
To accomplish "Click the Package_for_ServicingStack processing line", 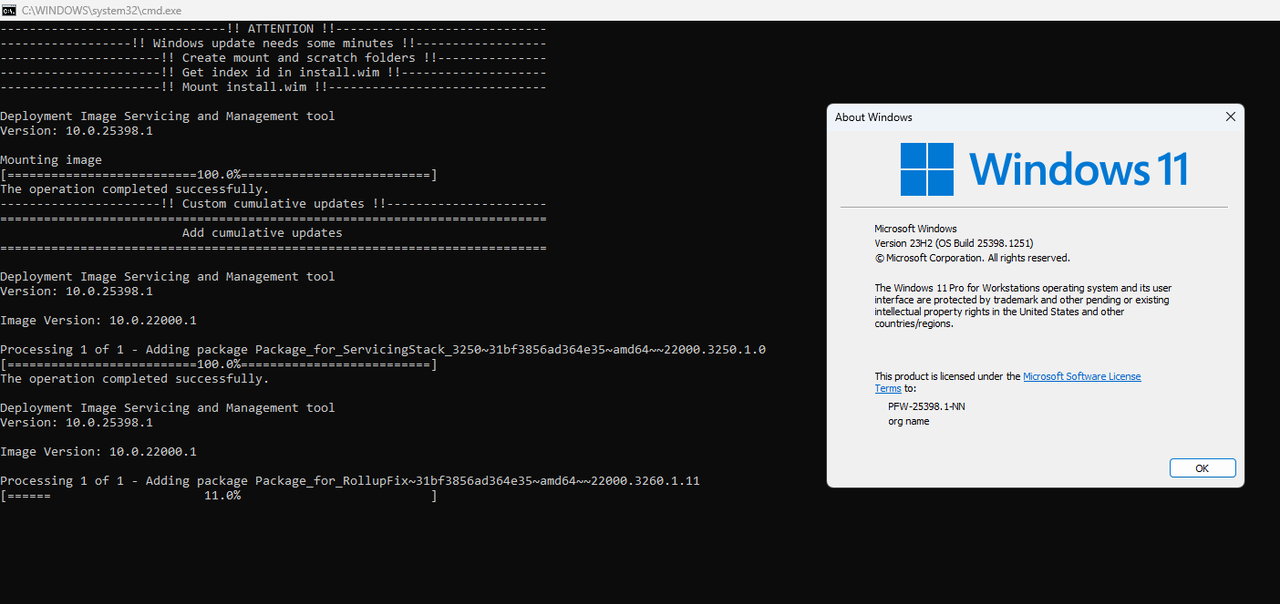I will point(383,350).
